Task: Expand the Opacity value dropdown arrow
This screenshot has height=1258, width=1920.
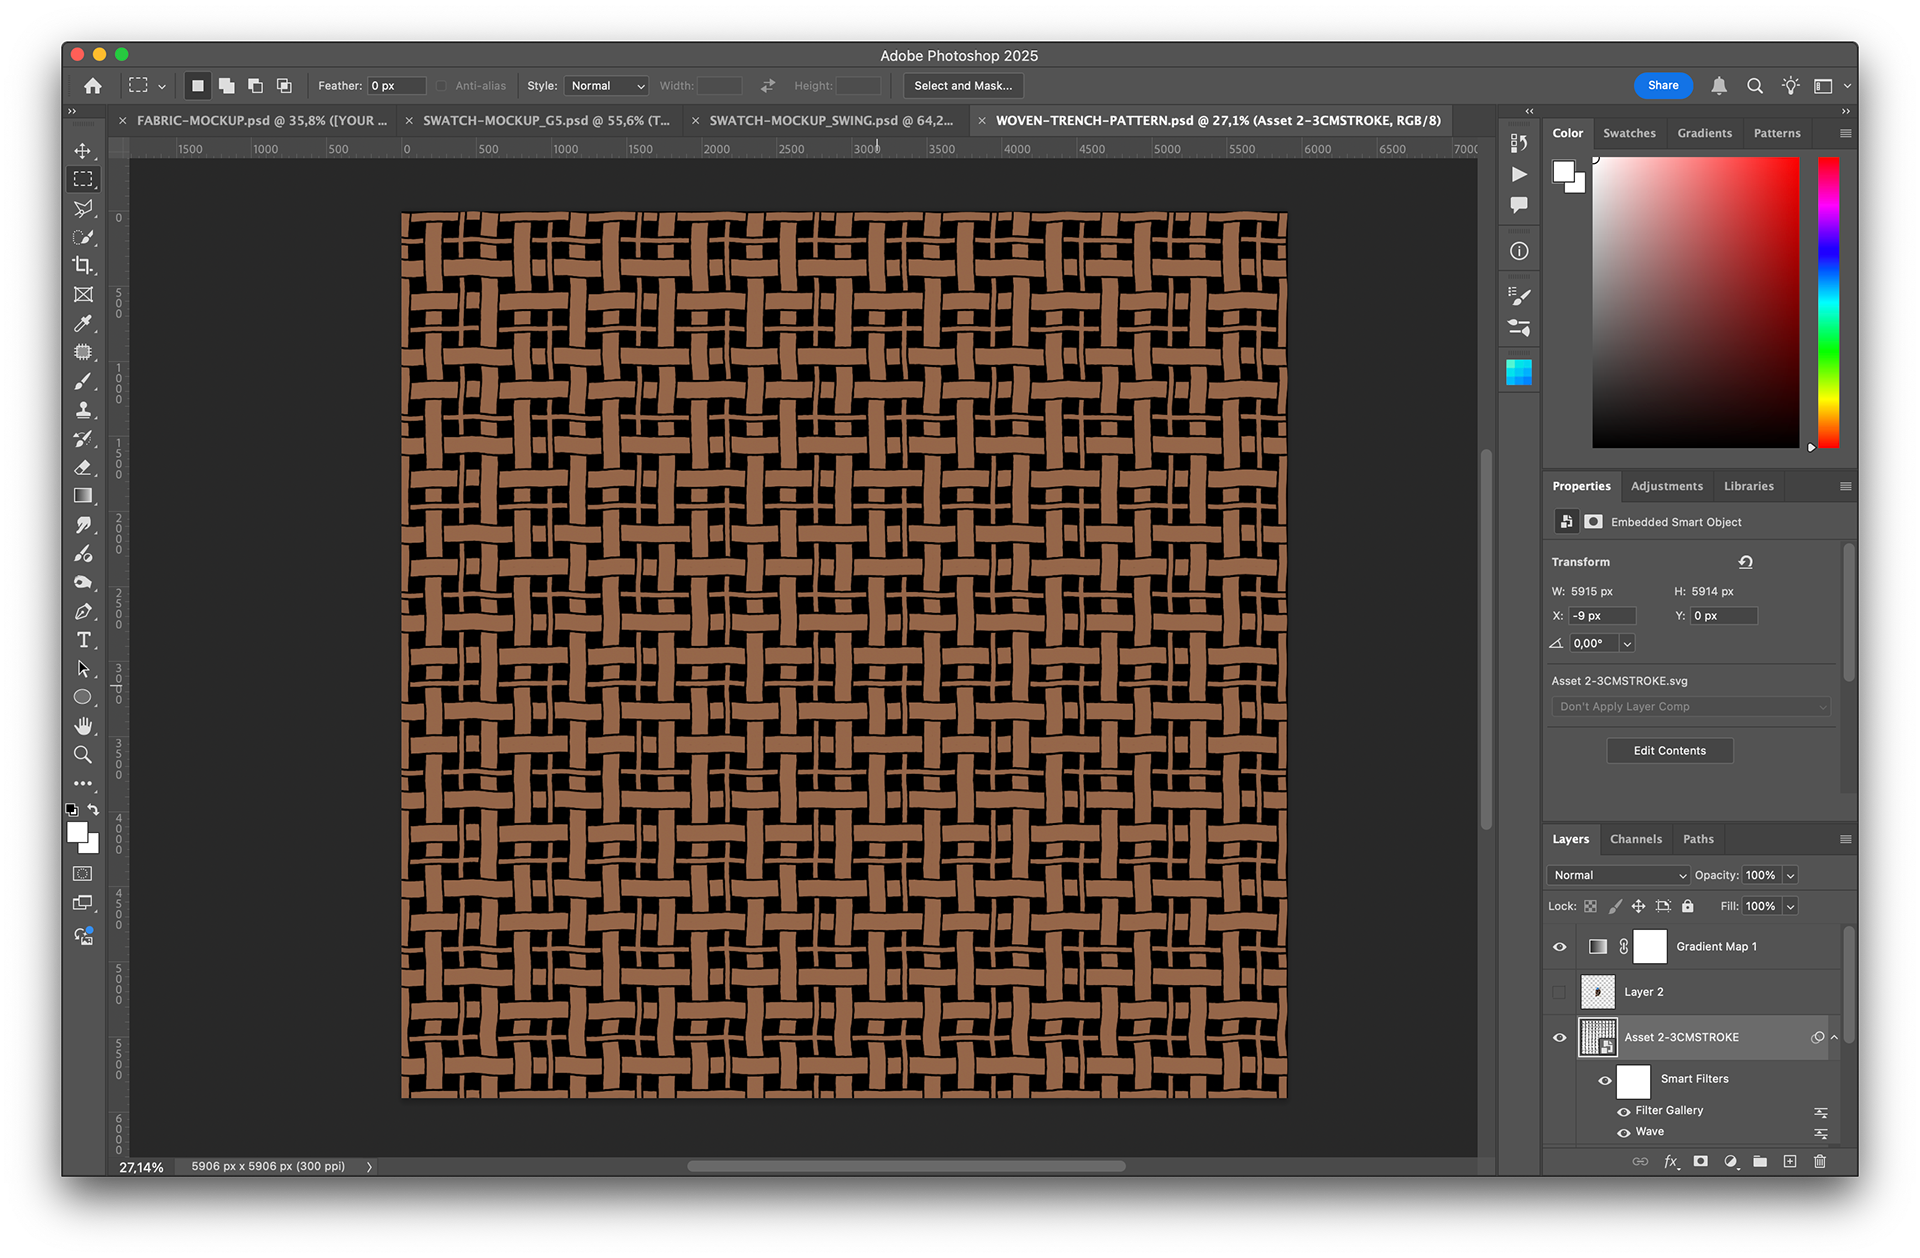Action: point(1790,875)
